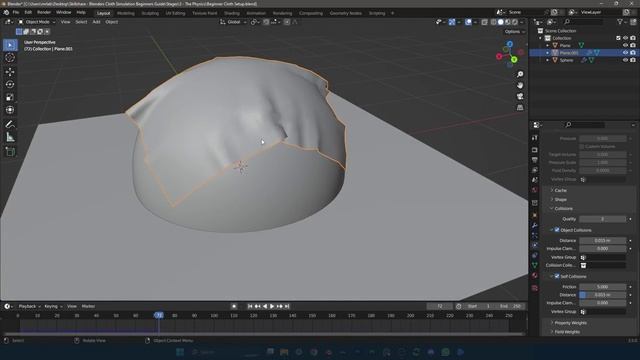Select the Move tool
This screenshot has width=640, height=360.
point(10,72)
